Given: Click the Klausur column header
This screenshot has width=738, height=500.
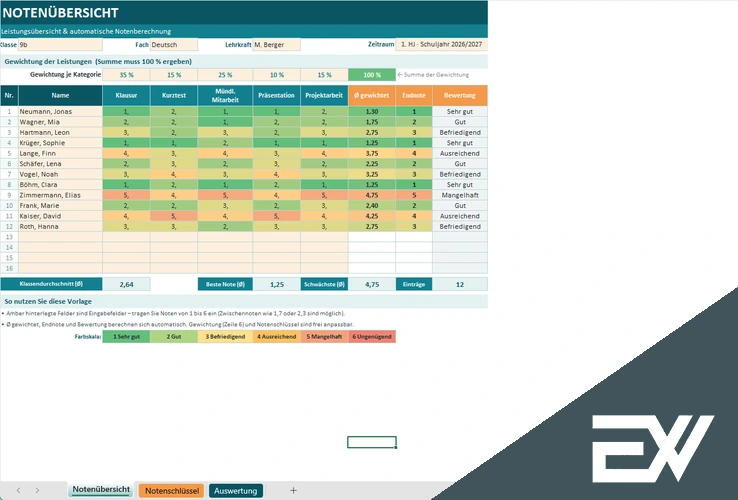Looking at the screenshot, I should tap(126, 96).
